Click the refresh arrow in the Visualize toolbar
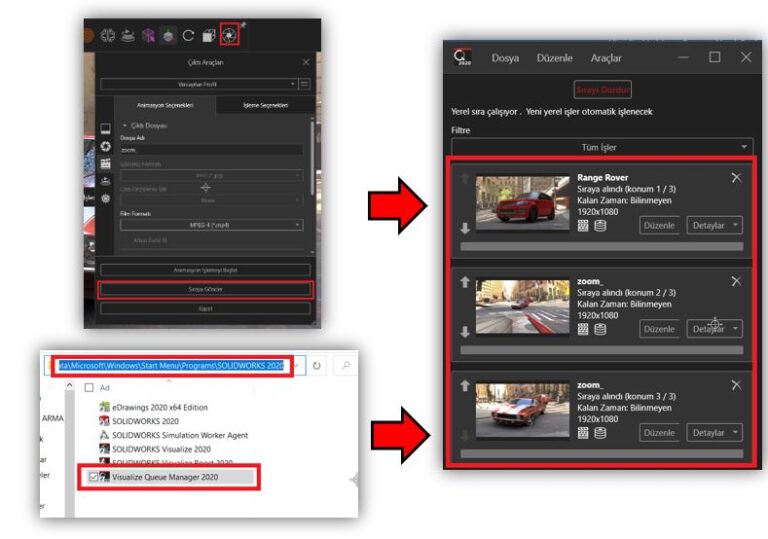This screenshot has width=768, height=539. pos(187,36)
